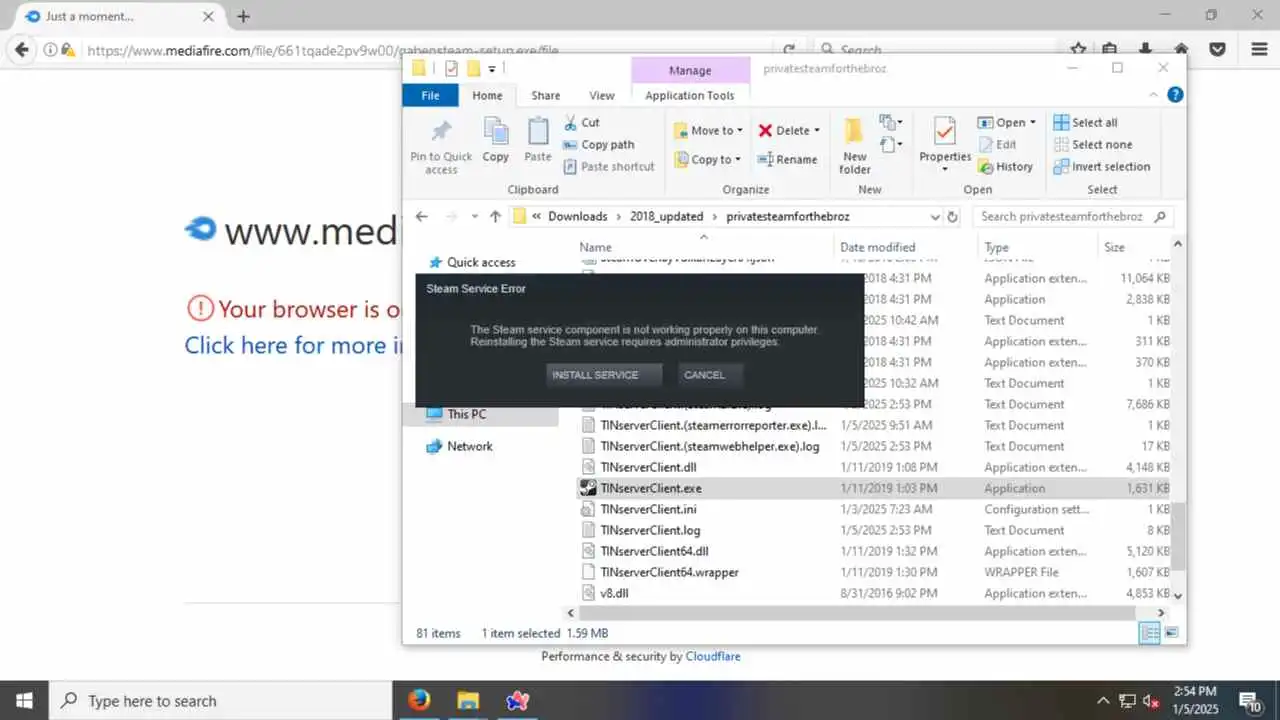Open Action Center notifications icon

pyautogui.click(x=1249, y=700)
